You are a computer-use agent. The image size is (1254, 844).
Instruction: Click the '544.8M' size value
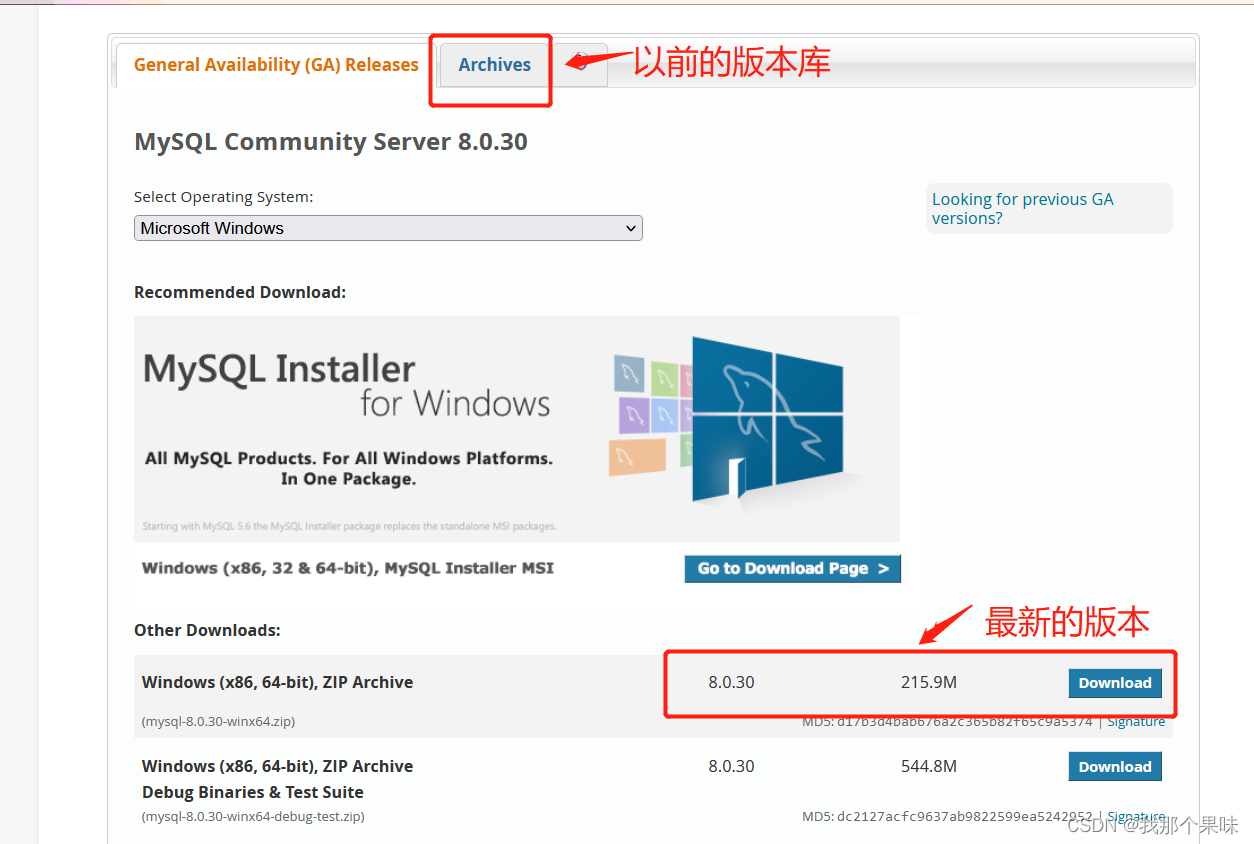coord(929,766)
